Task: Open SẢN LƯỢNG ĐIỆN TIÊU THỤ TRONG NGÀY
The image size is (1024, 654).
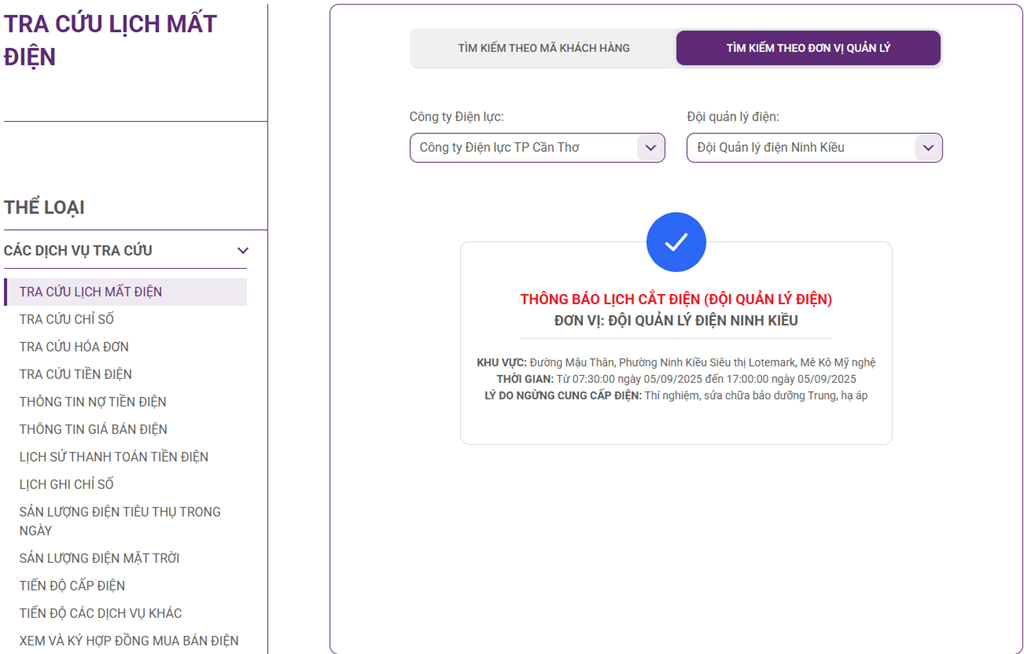Action: 120,521
